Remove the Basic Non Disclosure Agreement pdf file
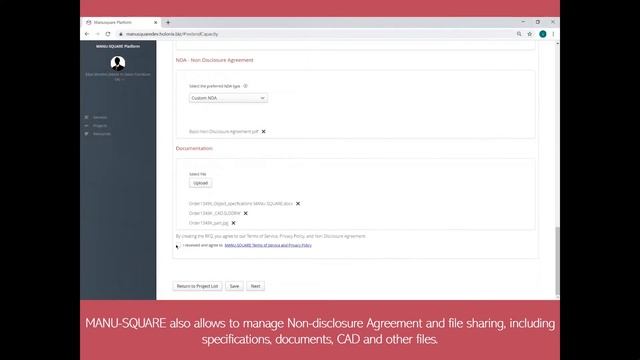Screen dimensions: 640x360 point(264,131)
